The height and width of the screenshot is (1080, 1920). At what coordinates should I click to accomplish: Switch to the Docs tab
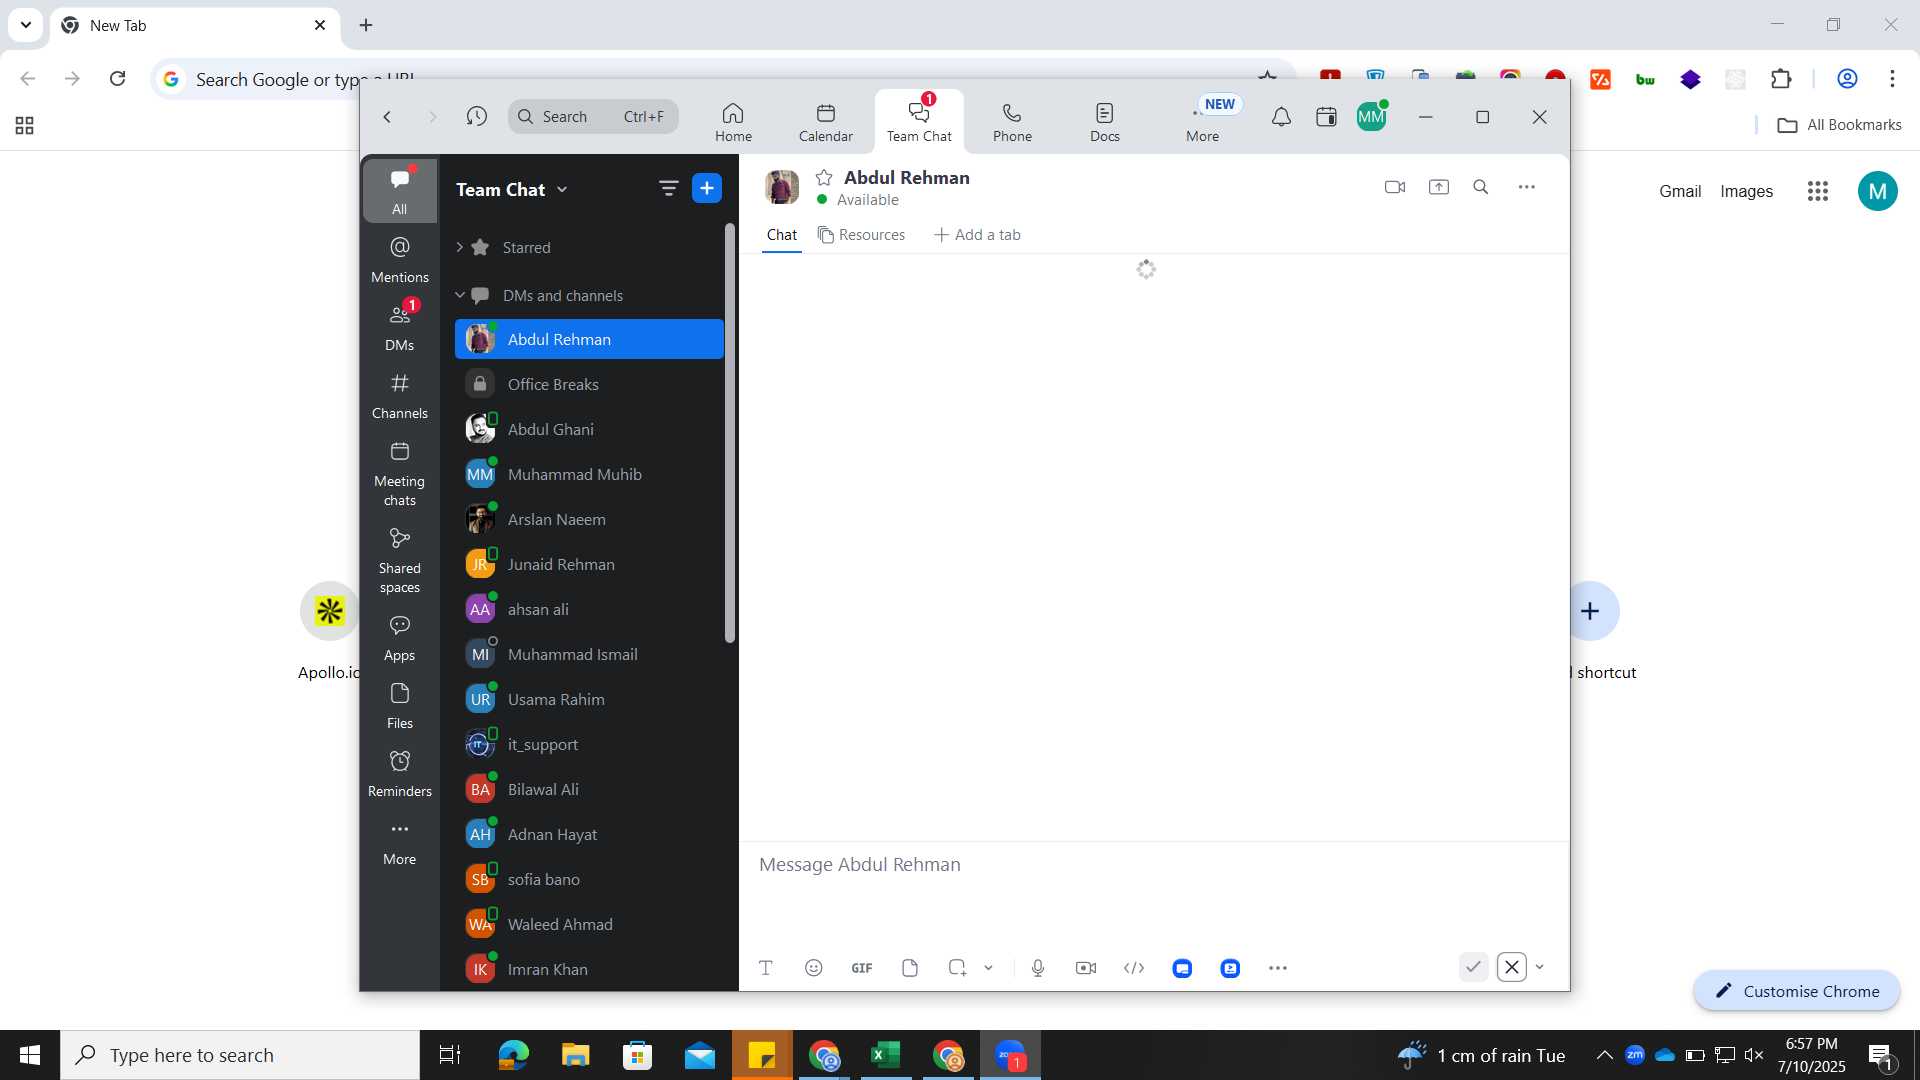coord(1104,122)
